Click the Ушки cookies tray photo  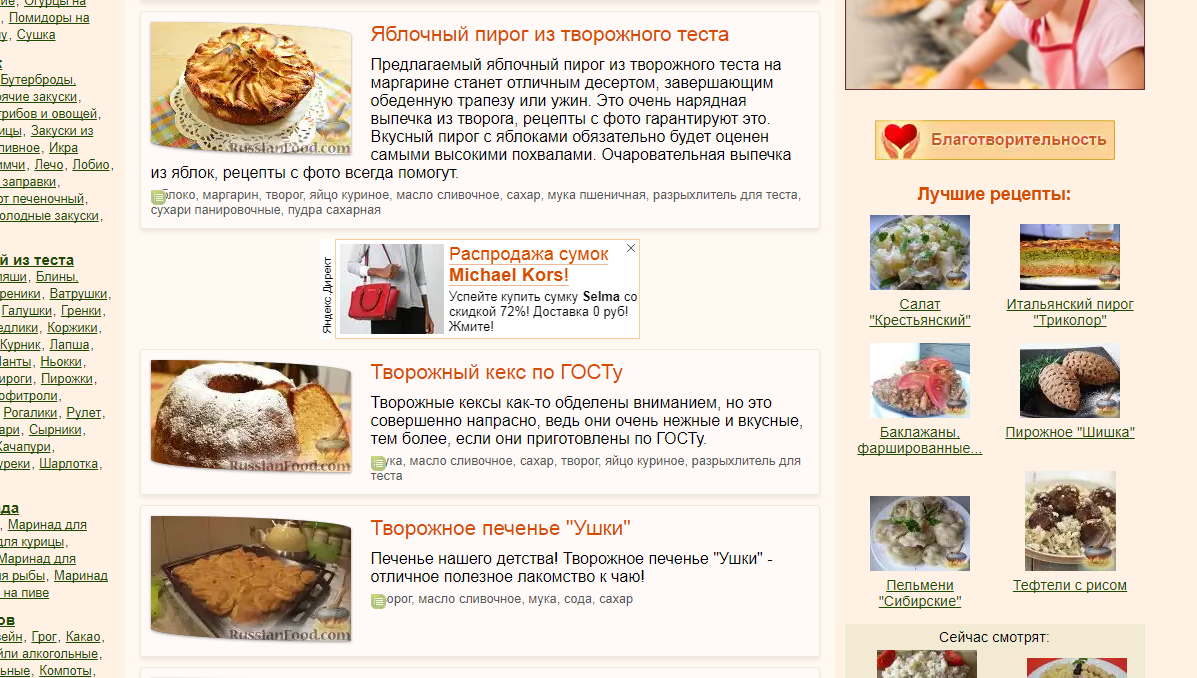click(x=251, y=578)
